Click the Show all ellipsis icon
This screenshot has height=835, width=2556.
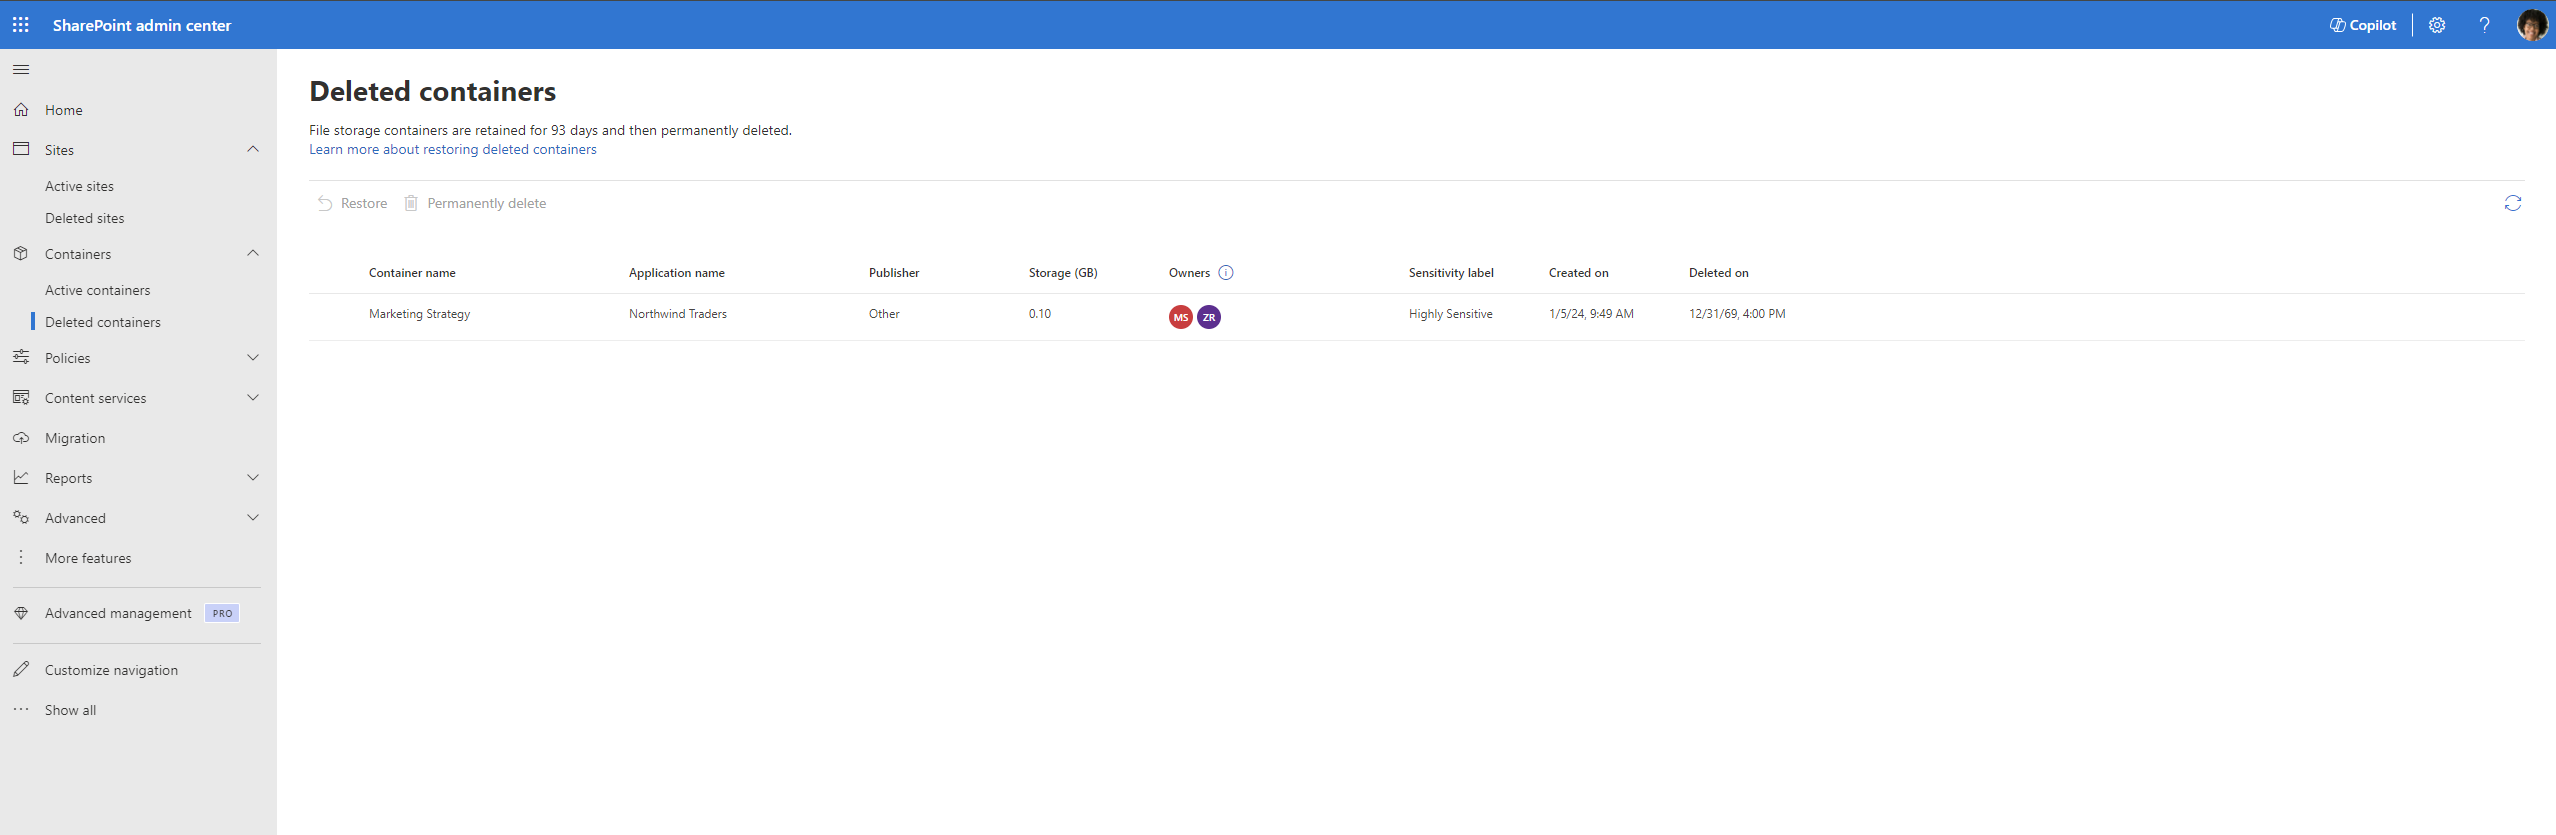click(x=21, y=709)
